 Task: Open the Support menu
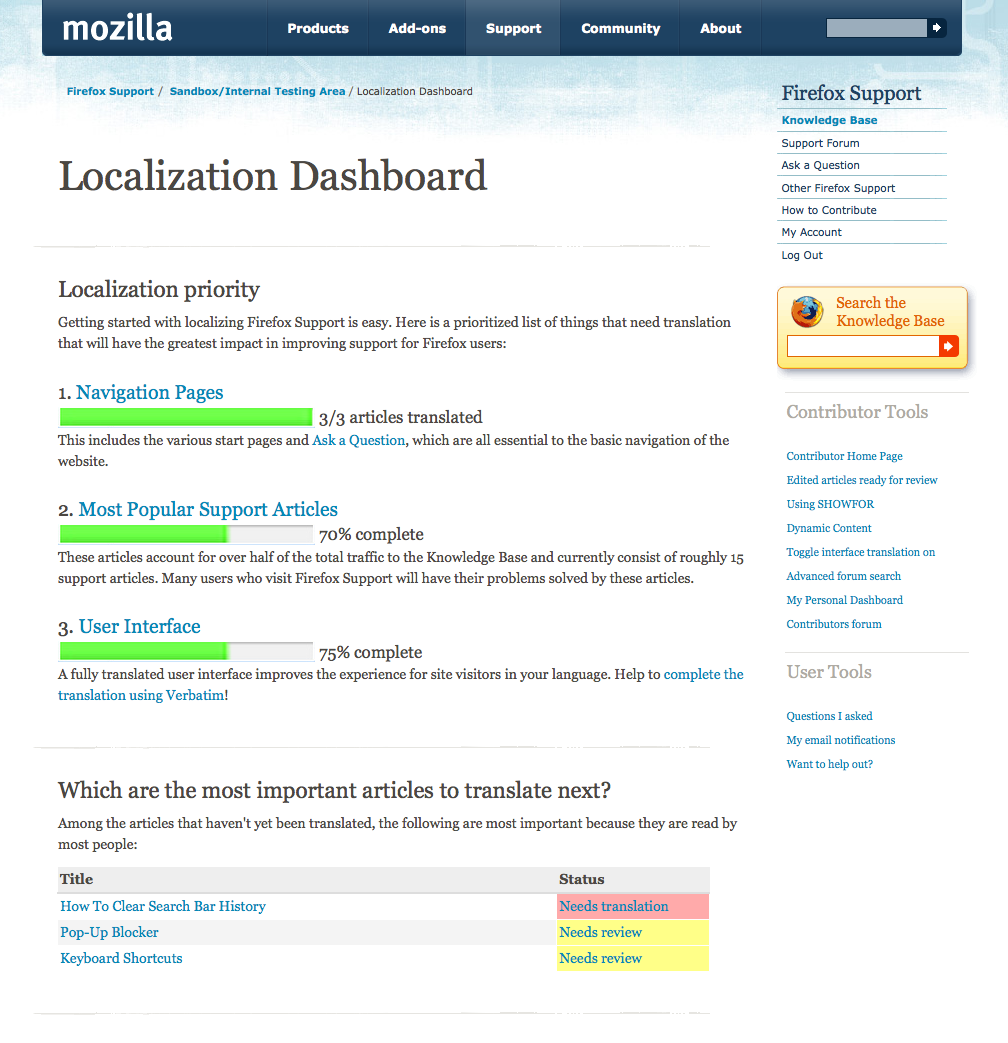pos(513,29)
